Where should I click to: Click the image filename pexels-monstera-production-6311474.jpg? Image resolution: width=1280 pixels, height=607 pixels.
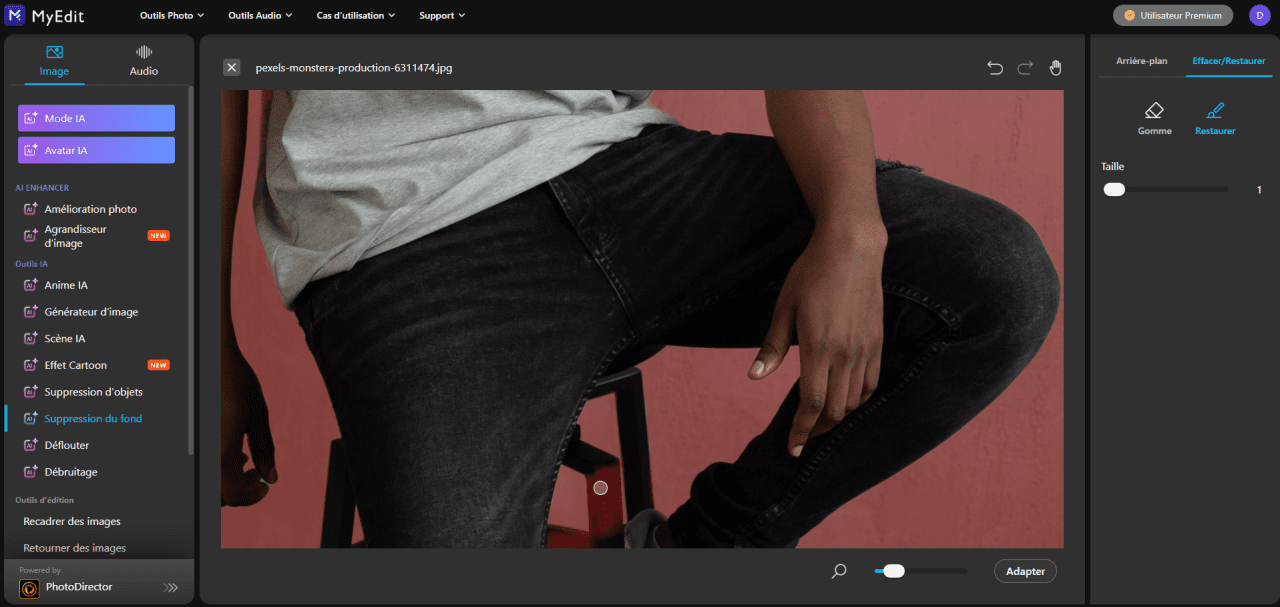(x=354, y=68)
